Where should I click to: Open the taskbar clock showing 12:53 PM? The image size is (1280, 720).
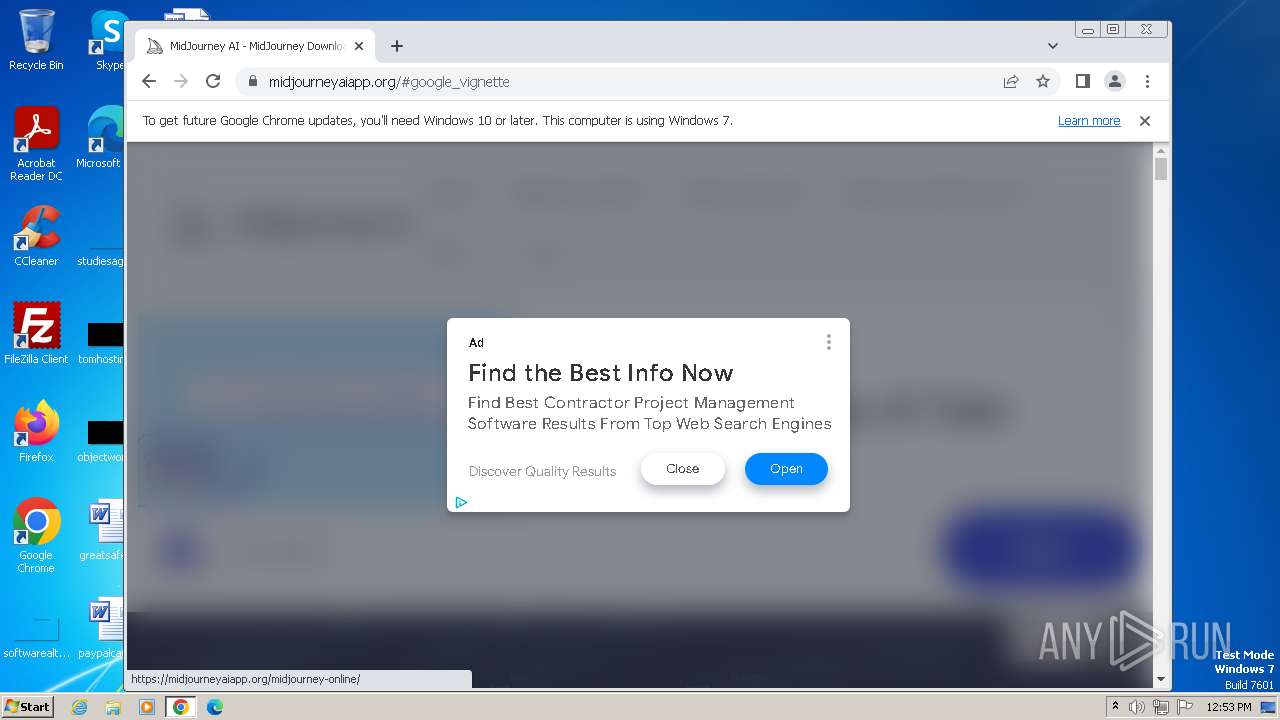(x=1228, y=707)
